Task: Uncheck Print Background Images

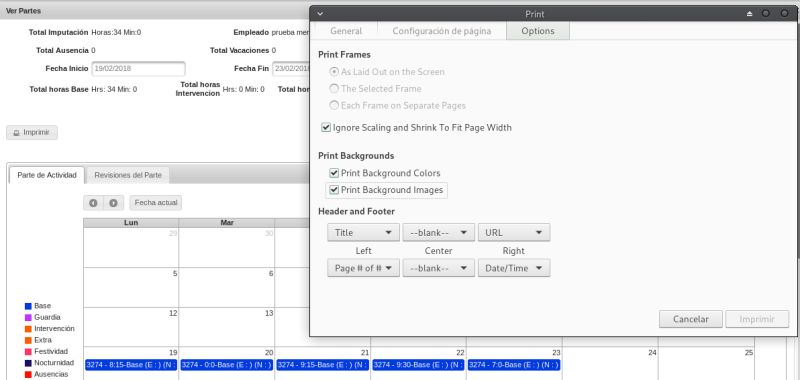Action: pyautogui.click(x=334, y=190)
